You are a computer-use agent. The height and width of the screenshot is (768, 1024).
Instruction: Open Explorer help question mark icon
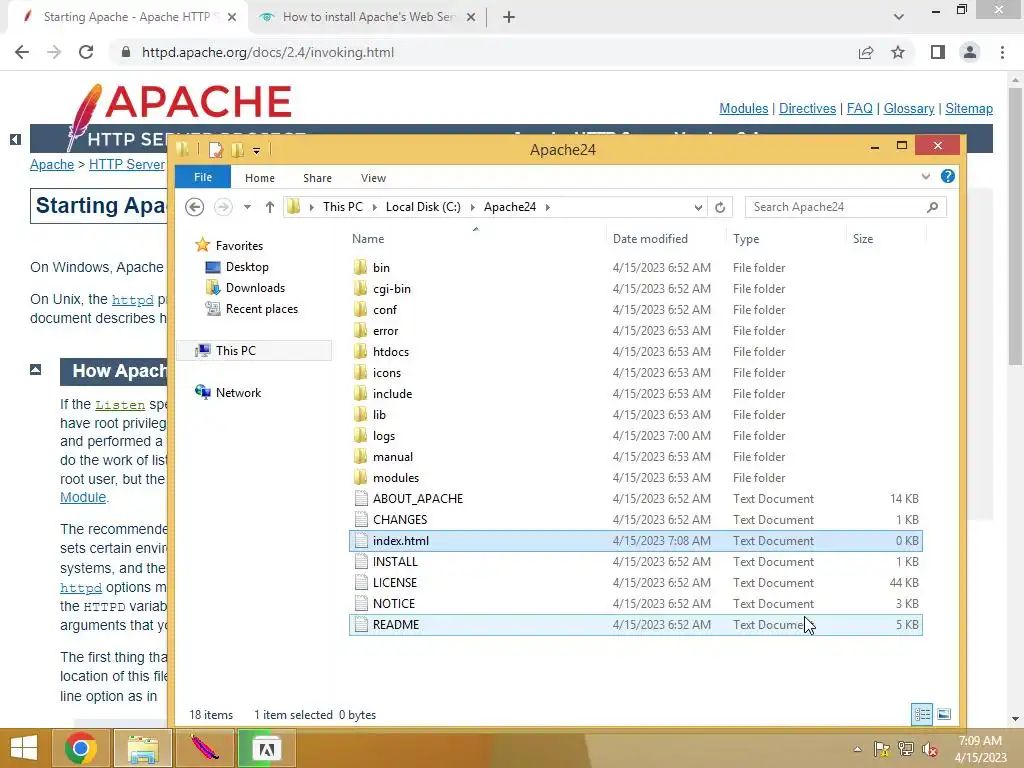[948, 176]
